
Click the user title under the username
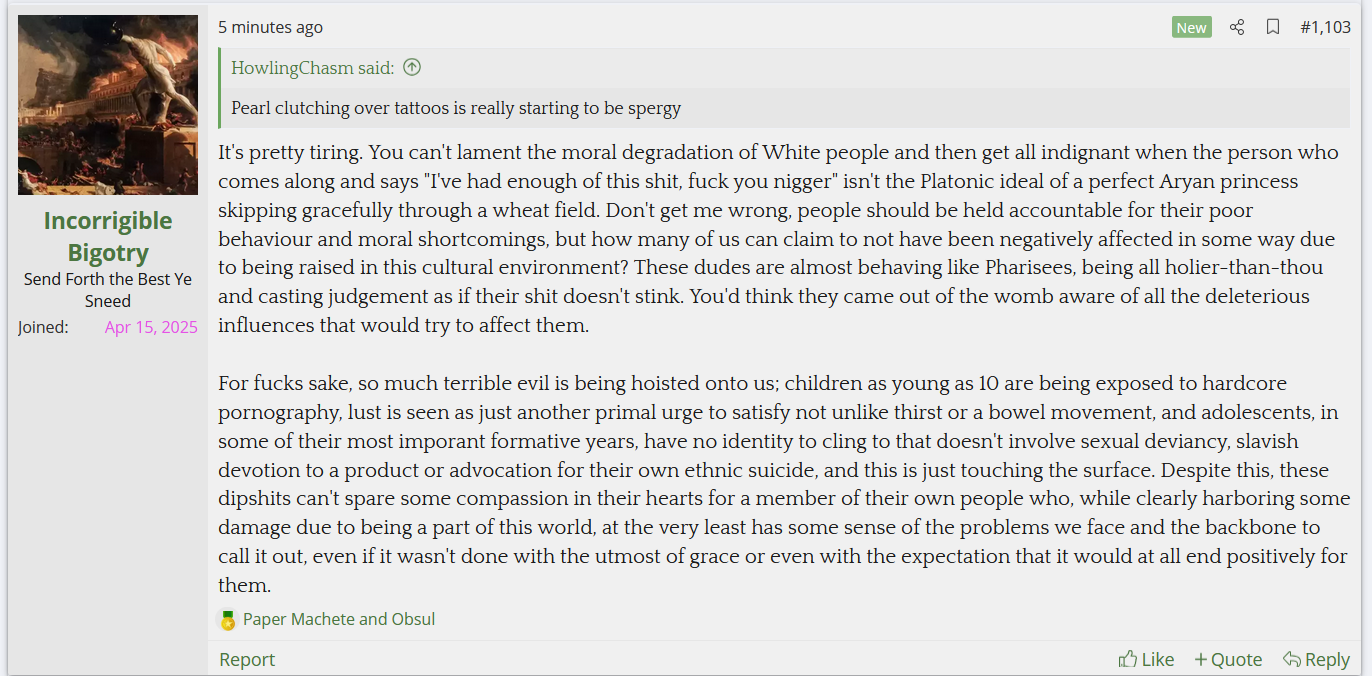pyautogui.click(x=108, y=290)
